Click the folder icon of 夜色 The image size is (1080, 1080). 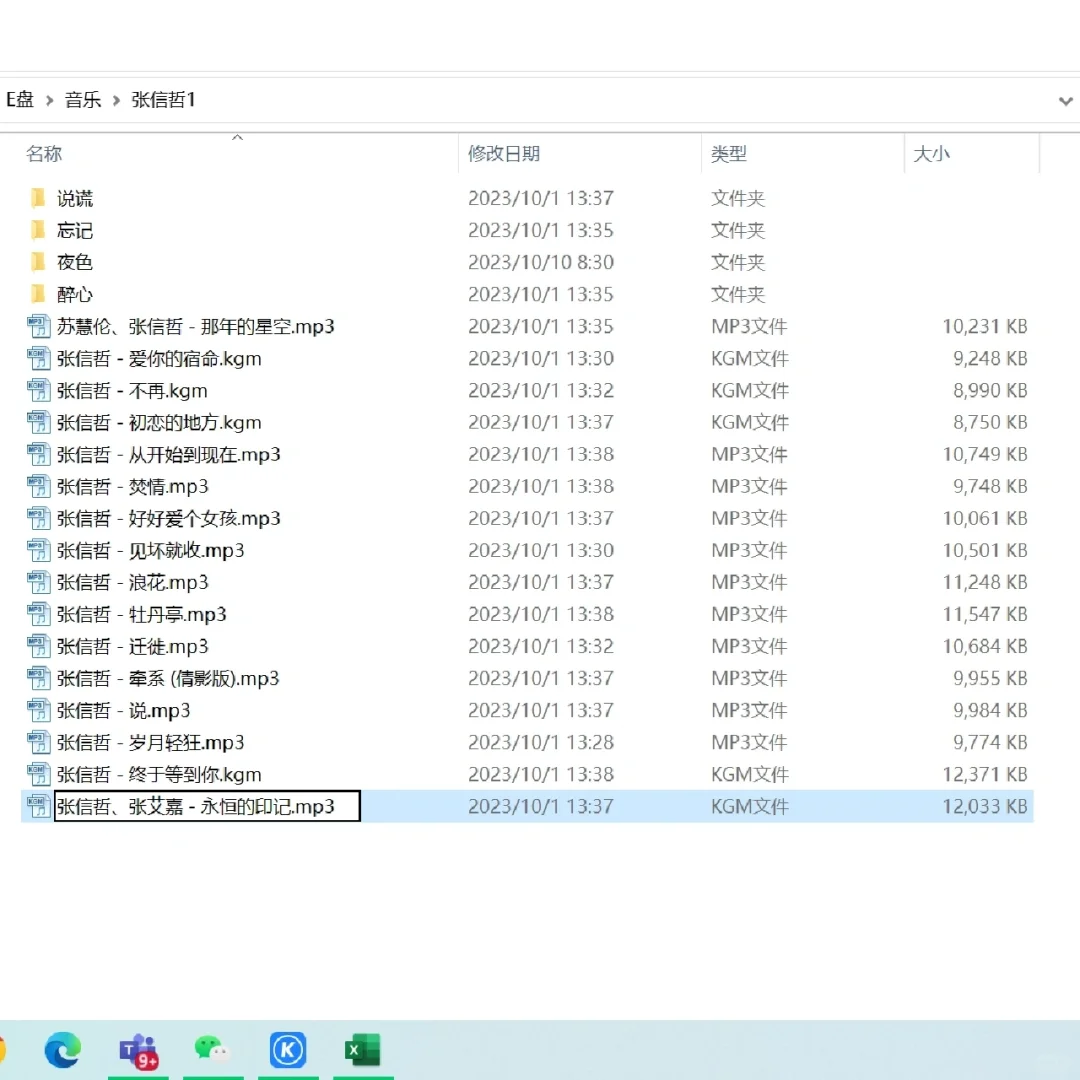(37, 262)
